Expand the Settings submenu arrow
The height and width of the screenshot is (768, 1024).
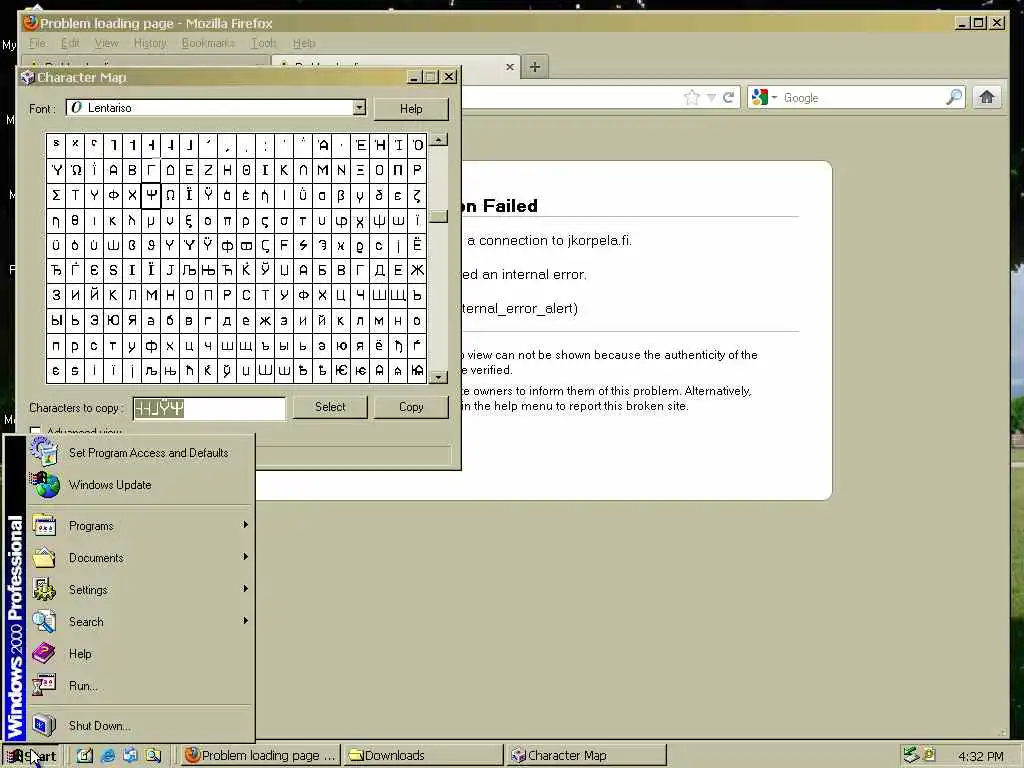246,588
